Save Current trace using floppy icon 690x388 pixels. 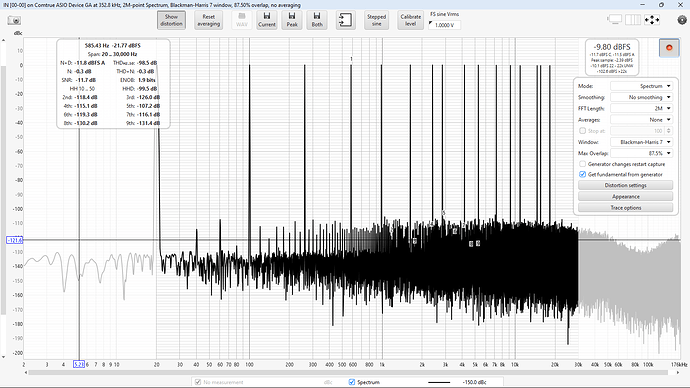point(267,20)
